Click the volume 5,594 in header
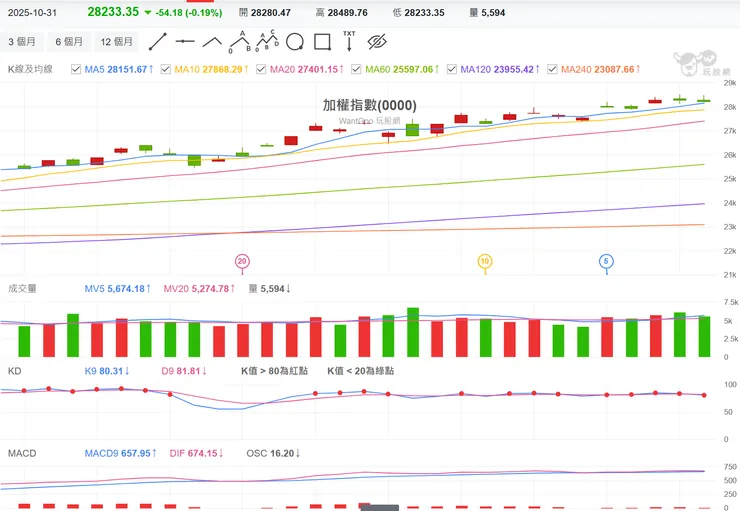The image size is (740, 511). pos(493,13)
